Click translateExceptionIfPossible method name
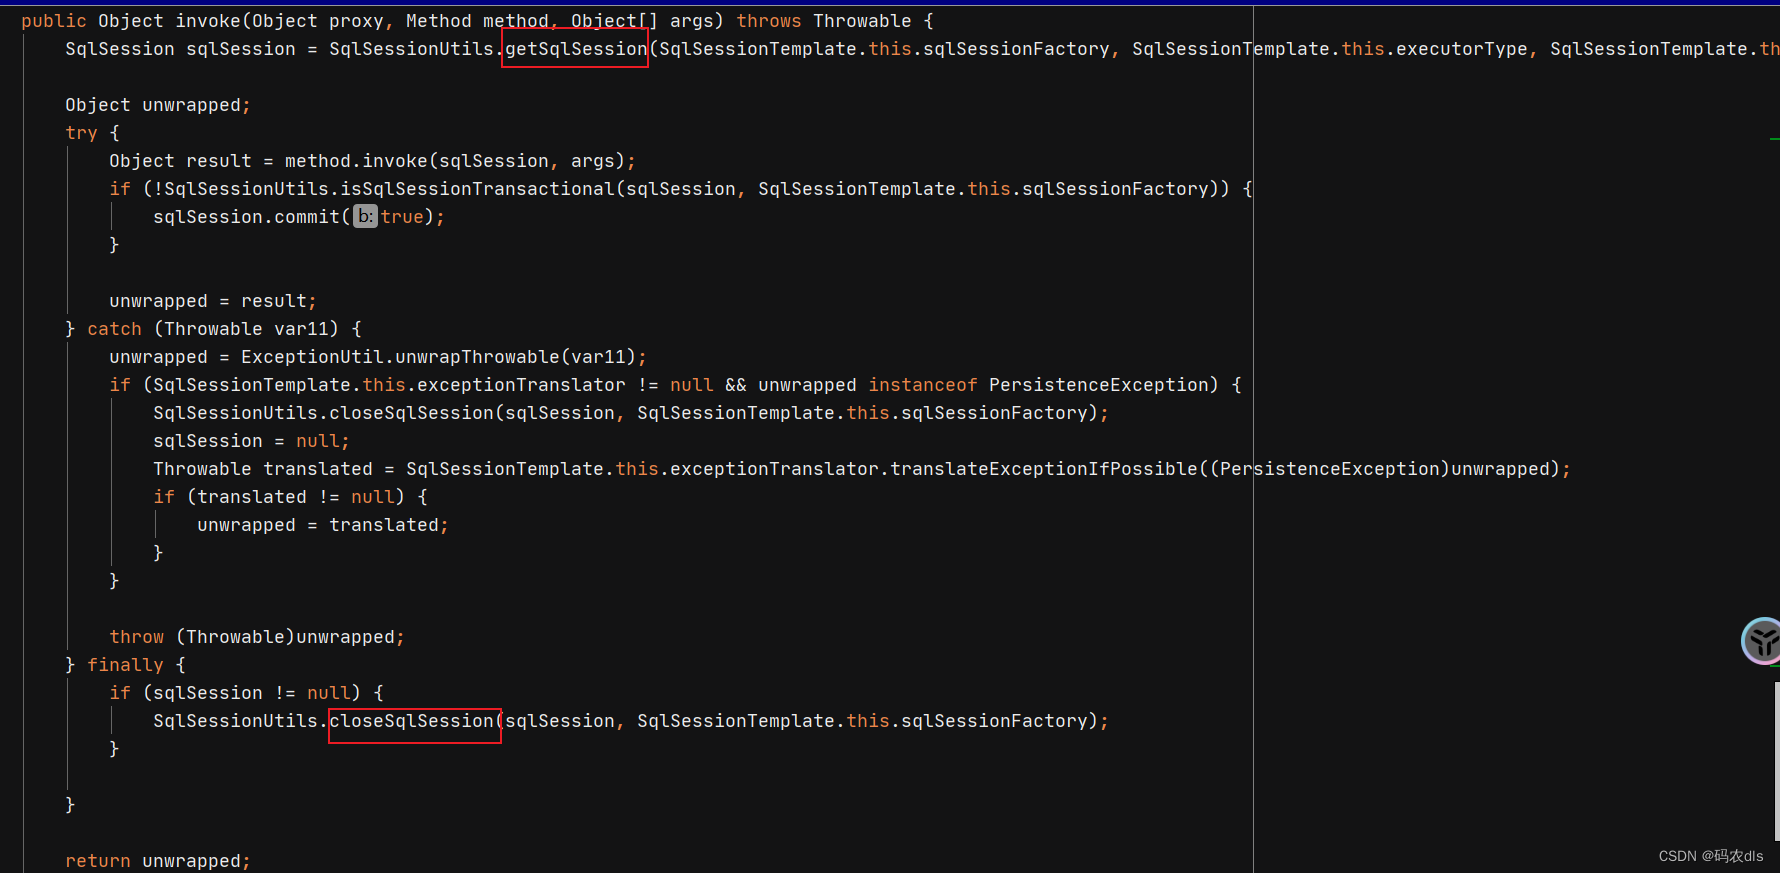 click(1044, 469)
